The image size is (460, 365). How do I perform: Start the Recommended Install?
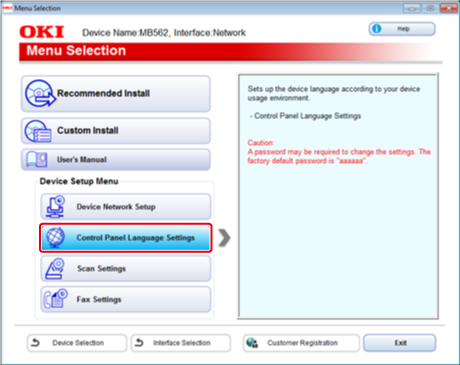pyautogui.click(x=116, y=94)
